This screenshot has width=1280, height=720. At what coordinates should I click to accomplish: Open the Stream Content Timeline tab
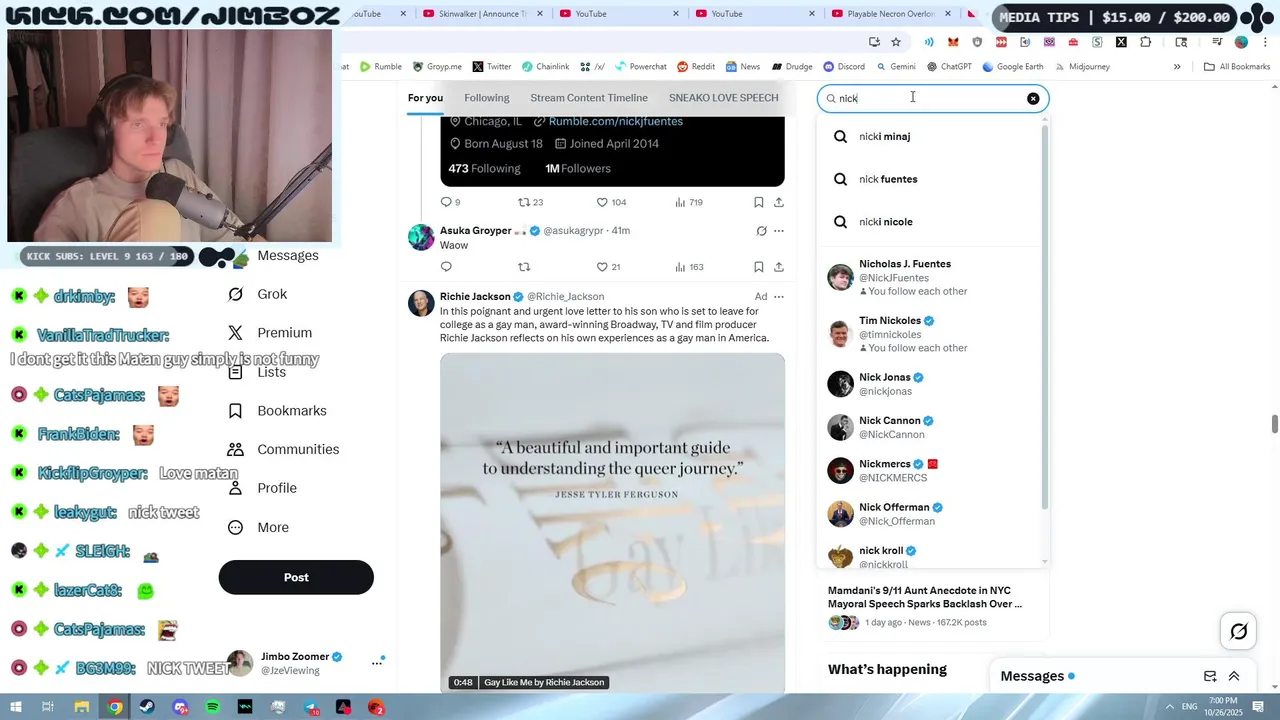[x=589, y=98]
